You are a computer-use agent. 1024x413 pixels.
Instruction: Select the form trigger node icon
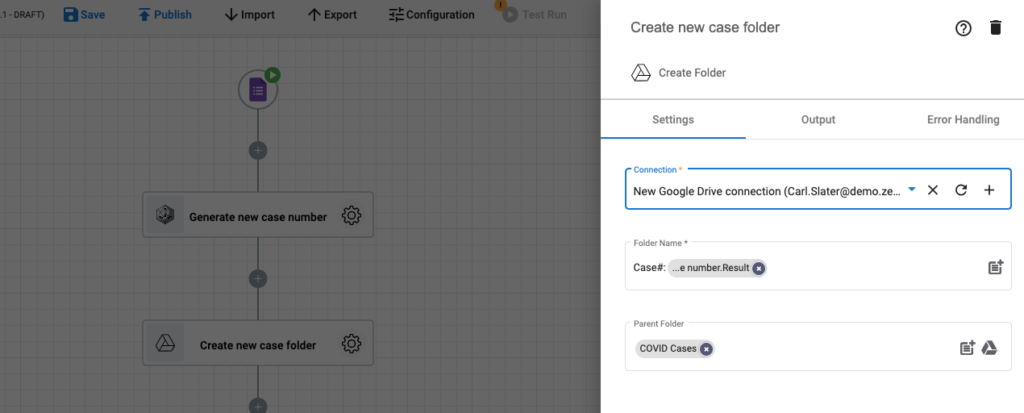258,90
